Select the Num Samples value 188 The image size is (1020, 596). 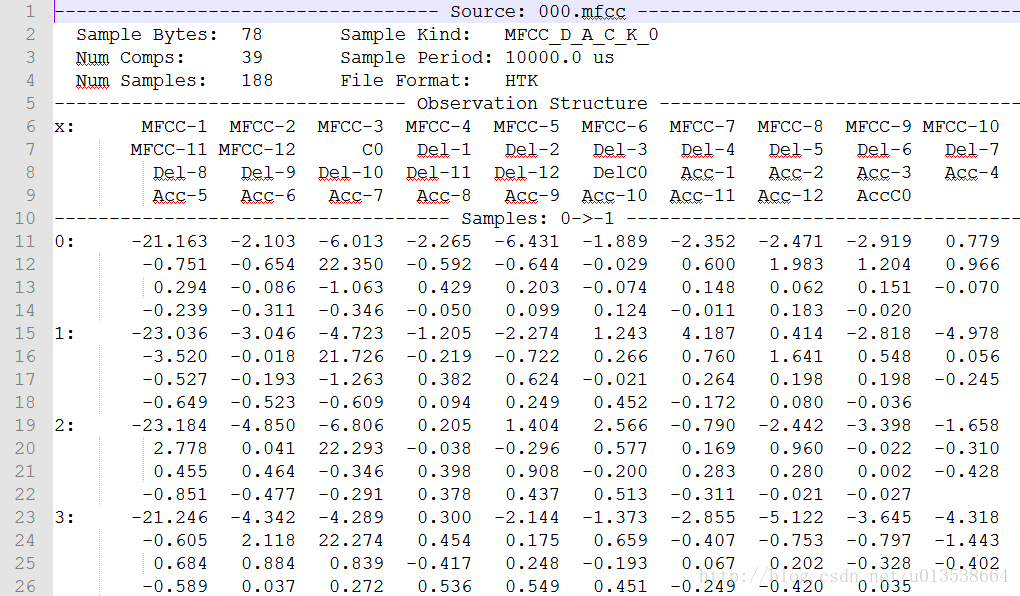point(257,81)
